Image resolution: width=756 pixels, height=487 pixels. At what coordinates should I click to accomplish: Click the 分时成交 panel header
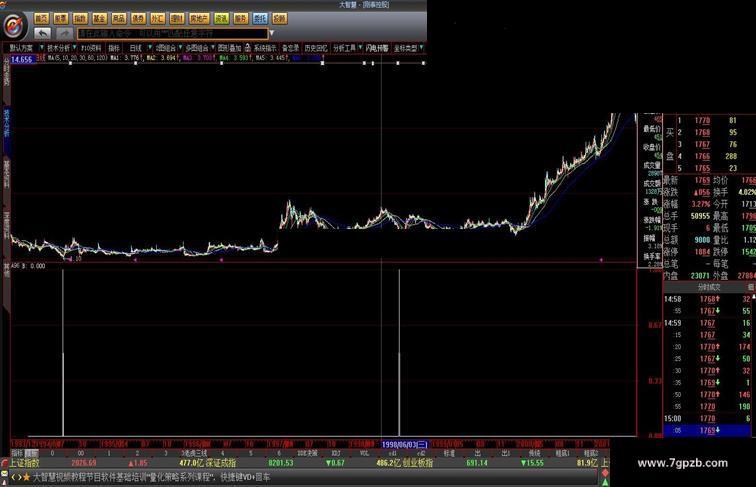tap(709, 287)
